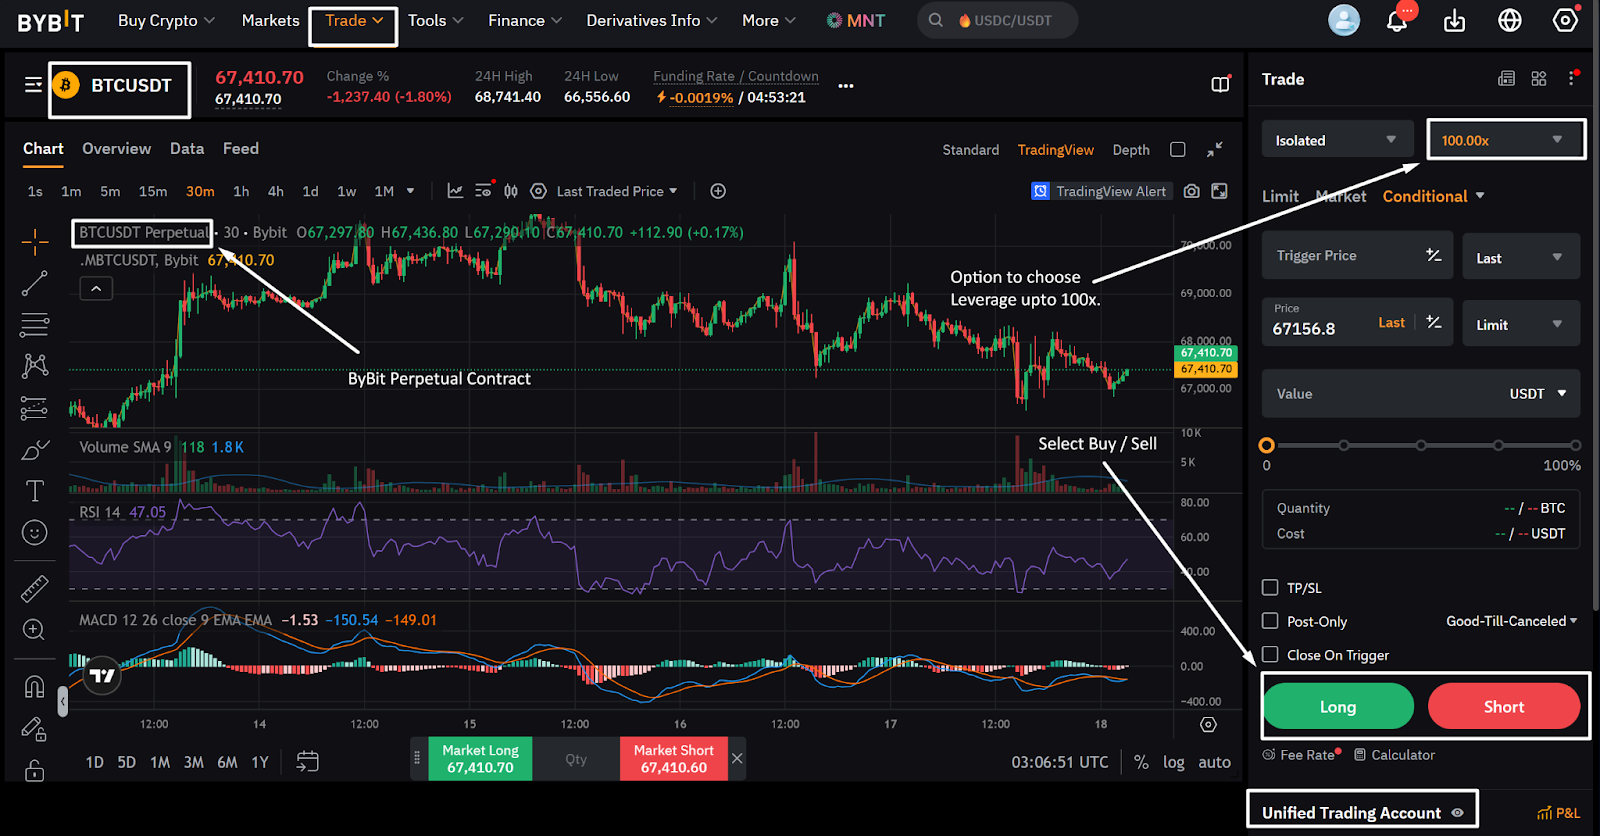1600x836 pixels.
Task: Open the trade panel layout grid icon
Action: coord(1539,79)
